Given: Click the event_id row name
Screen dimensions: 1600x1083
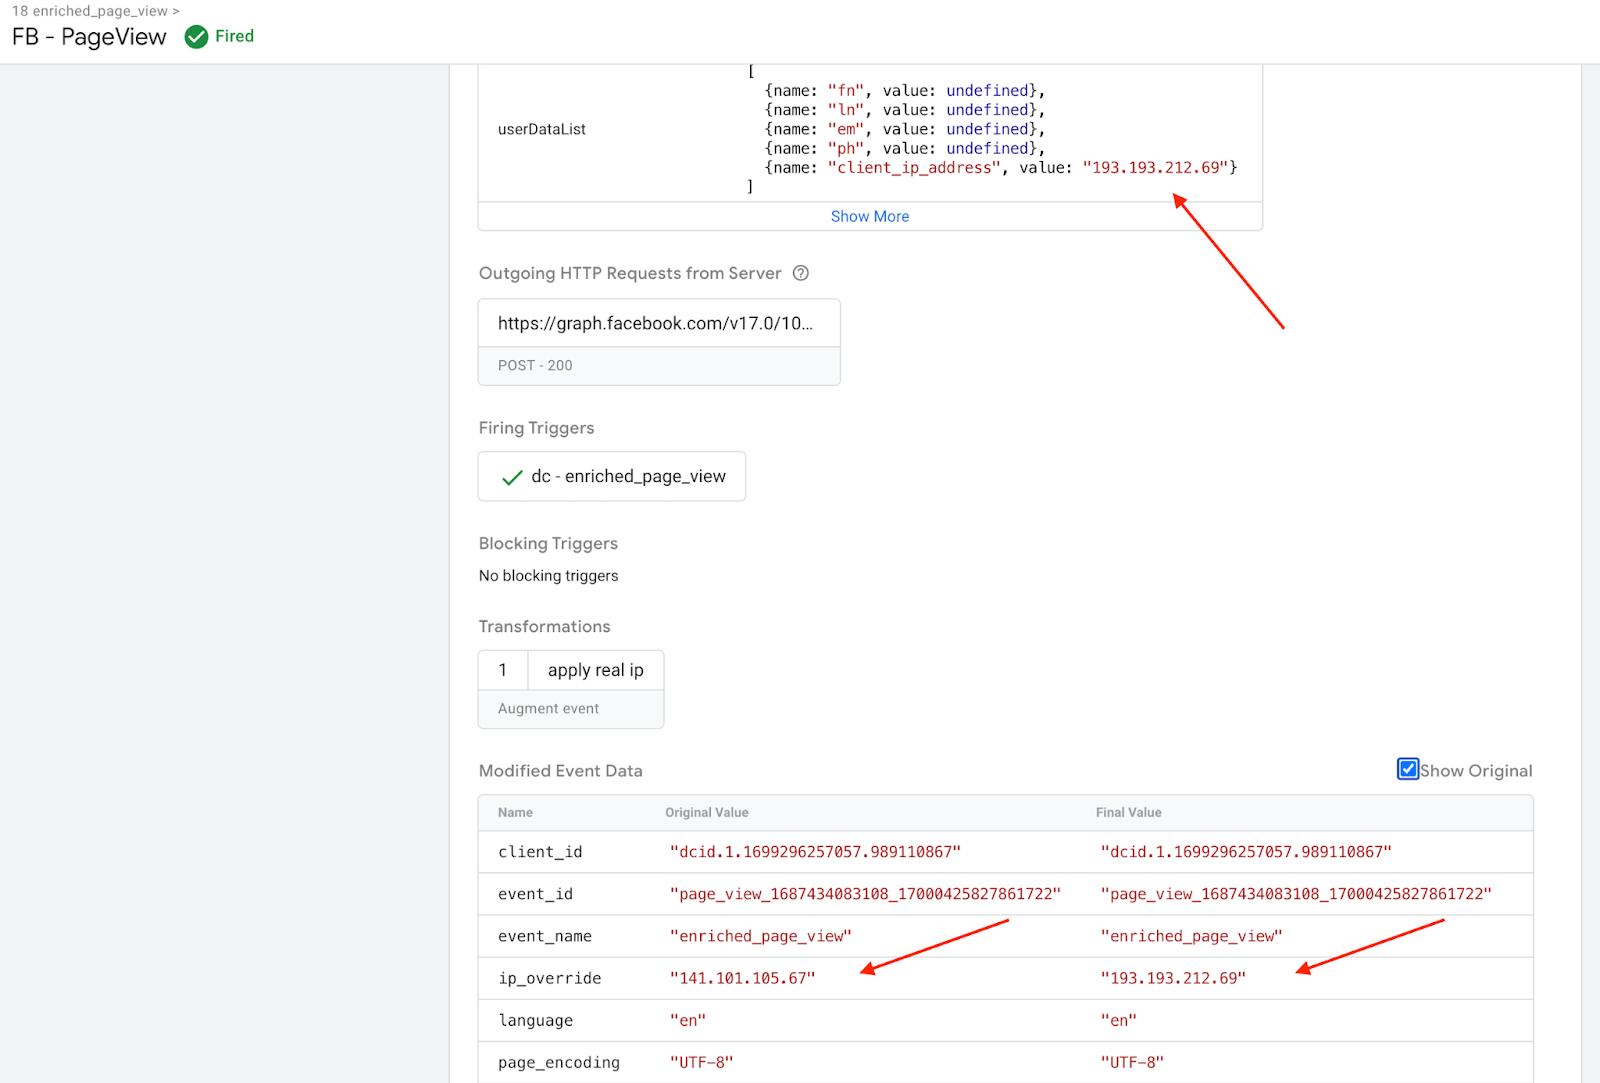Looking at the screenshot, I should [x=535, y=894].
